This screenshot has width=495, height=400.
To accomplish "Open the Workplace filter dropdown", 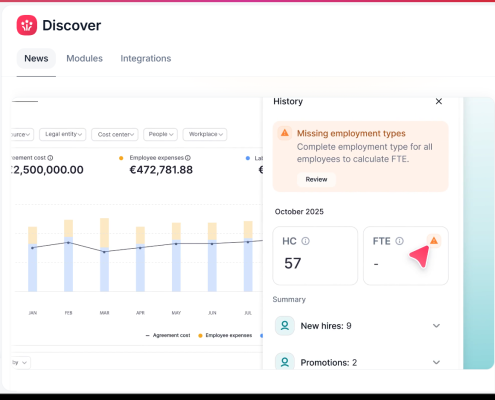I will [x=205, y=134].
